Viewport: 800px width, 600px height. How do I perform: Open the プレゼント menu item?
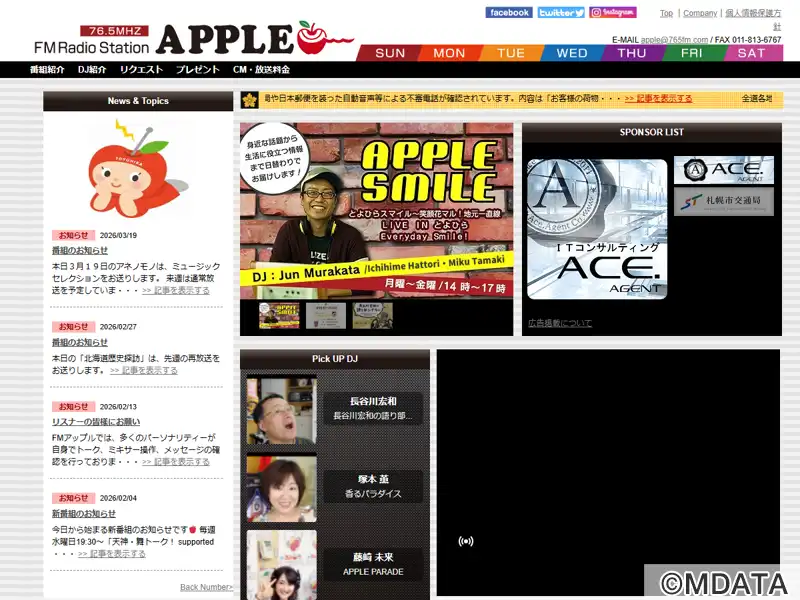197,69
